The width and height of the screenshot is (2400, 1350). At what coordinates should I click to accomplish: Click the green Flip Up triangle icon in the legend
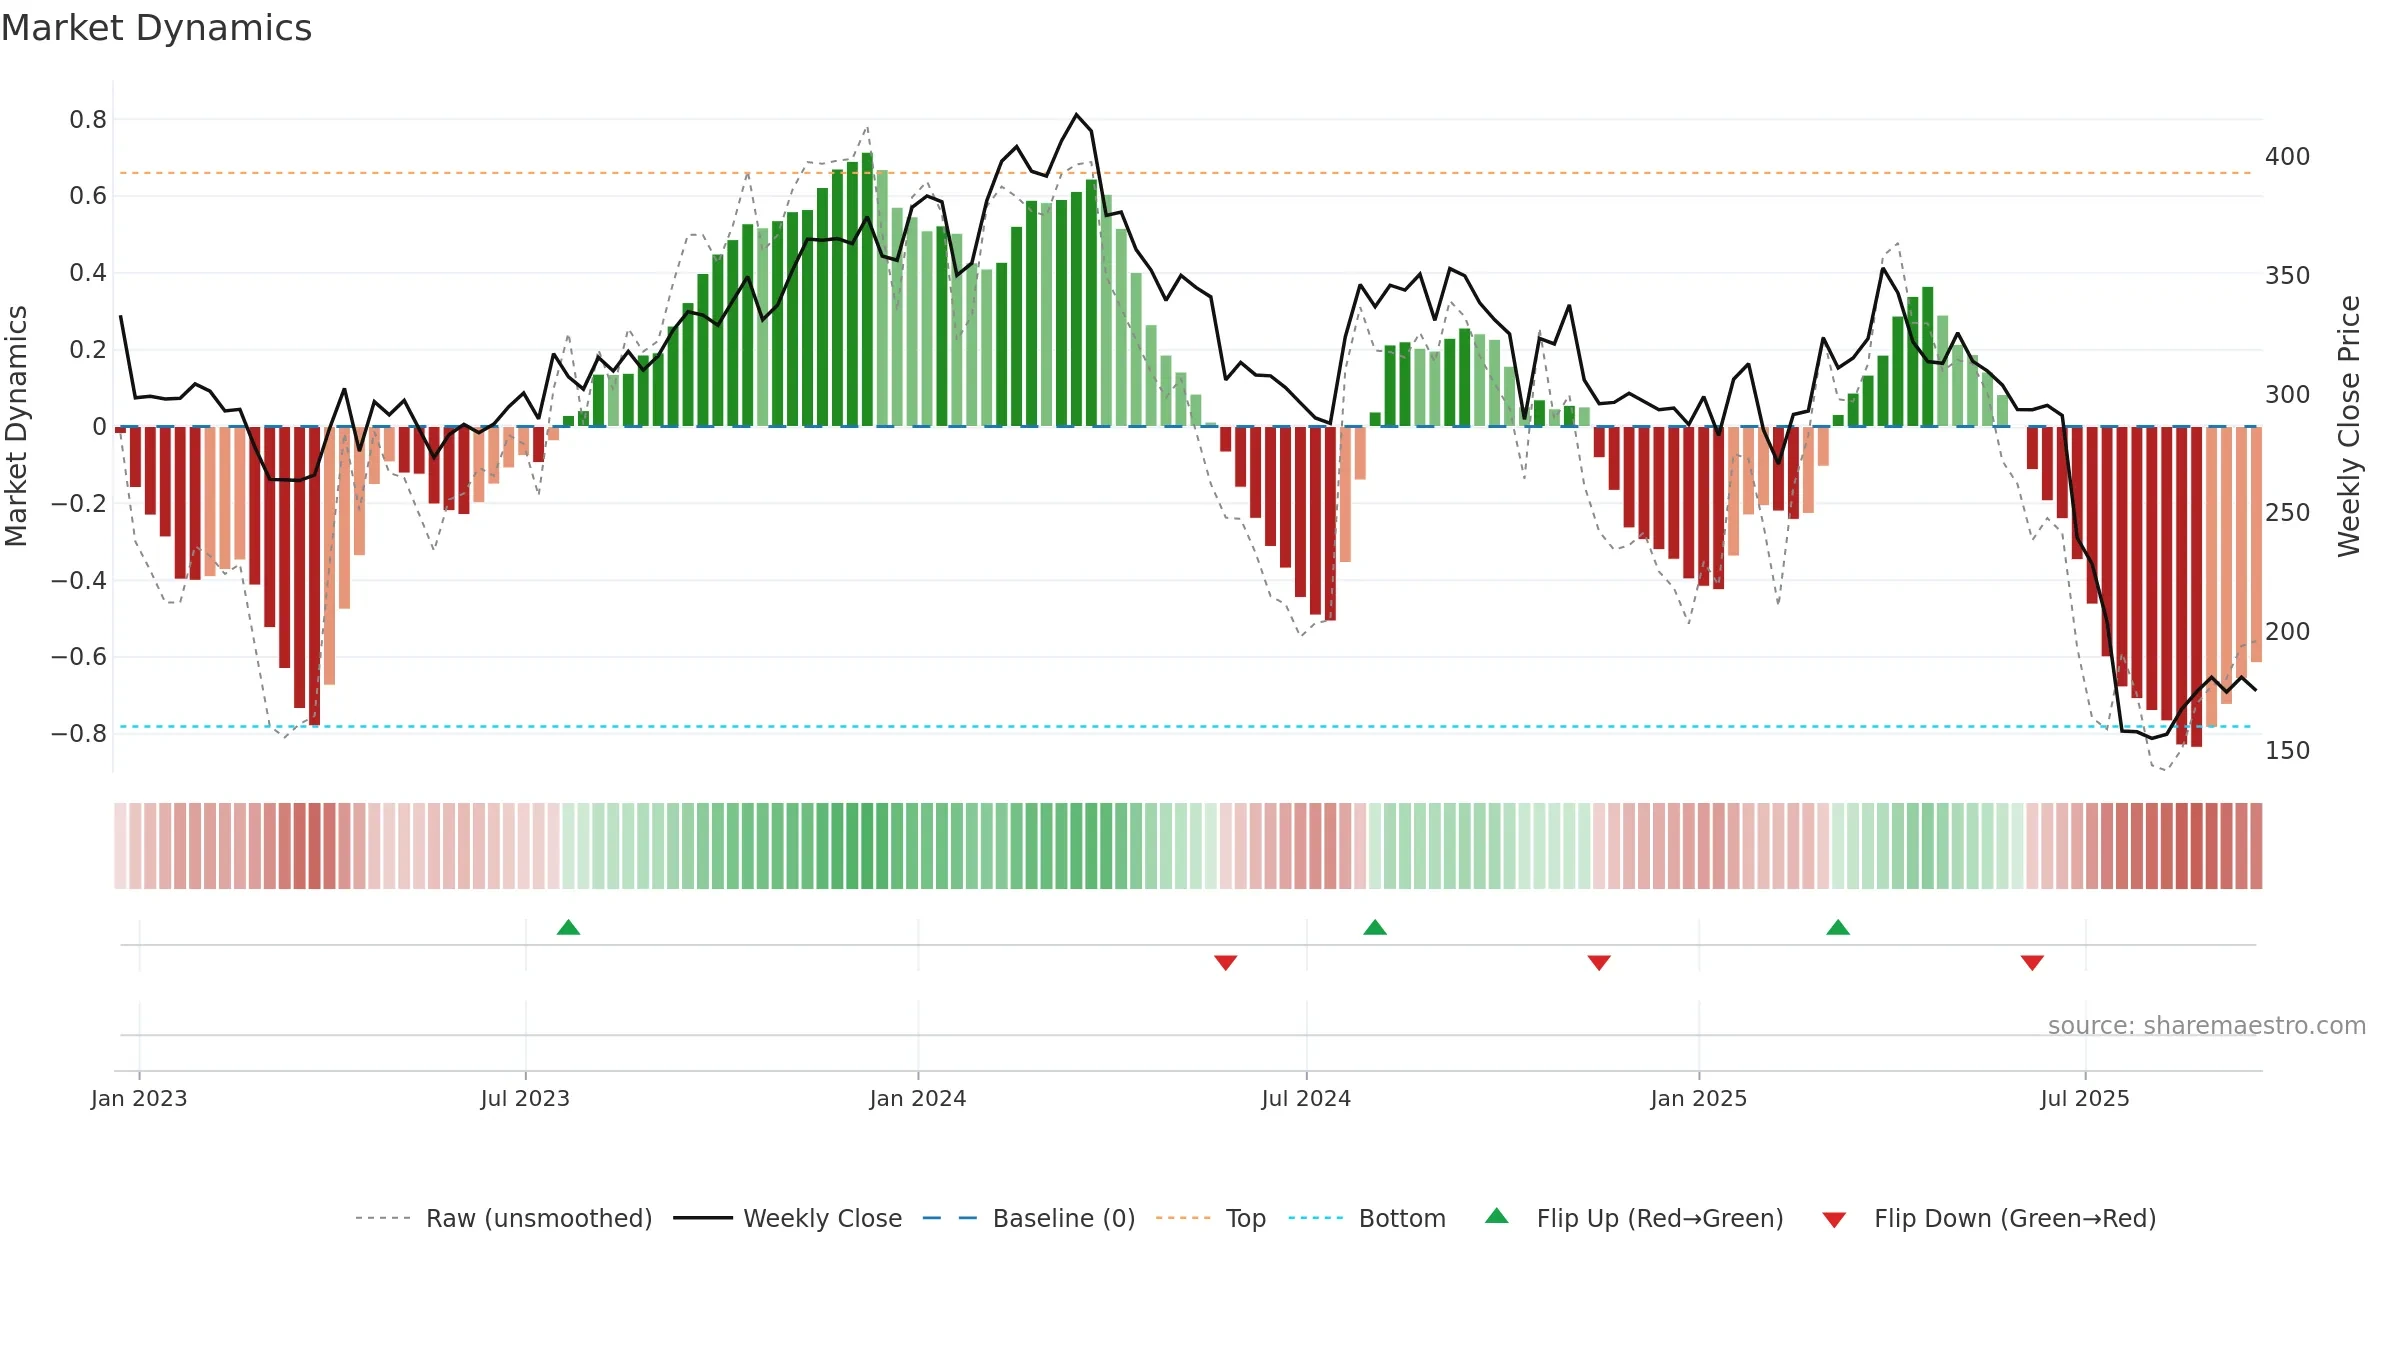(x=1497, y=1216)
